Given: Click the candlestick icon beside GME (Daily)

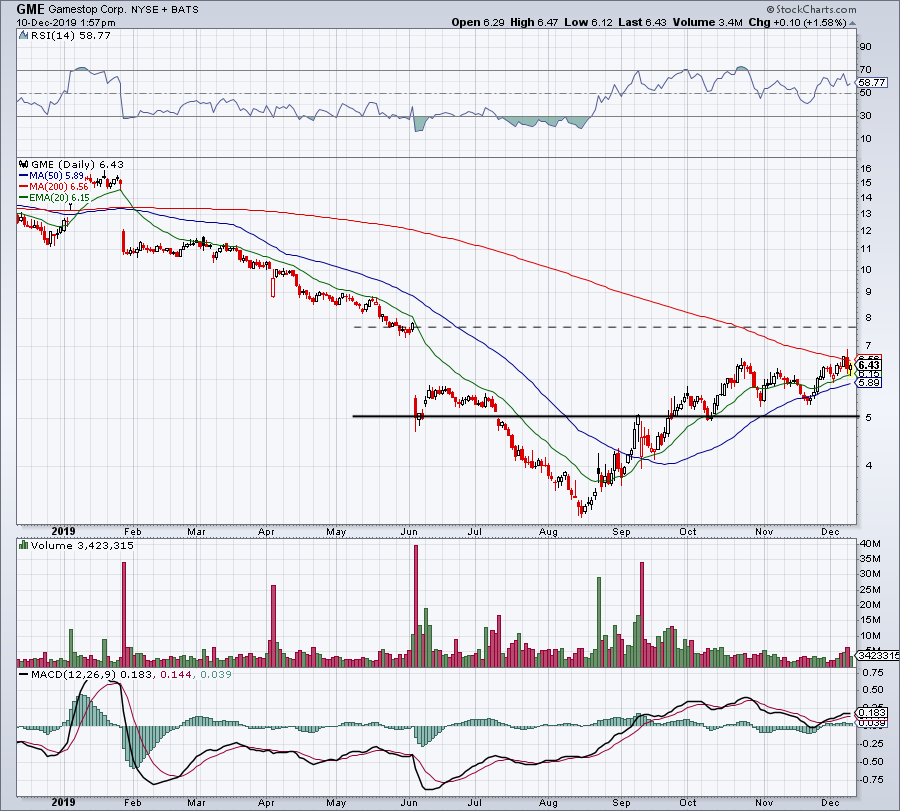Looking at the screenshot, I should [24, 164].
